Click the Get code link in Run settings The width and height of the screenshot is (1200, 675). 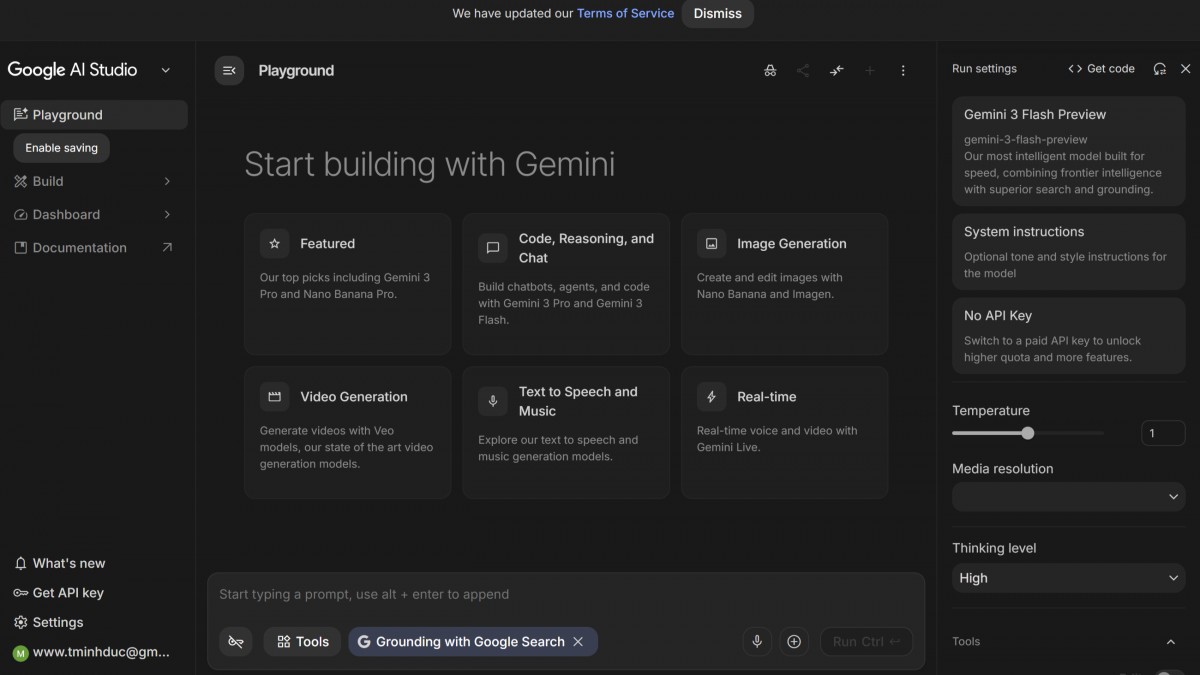(1101, 68)
